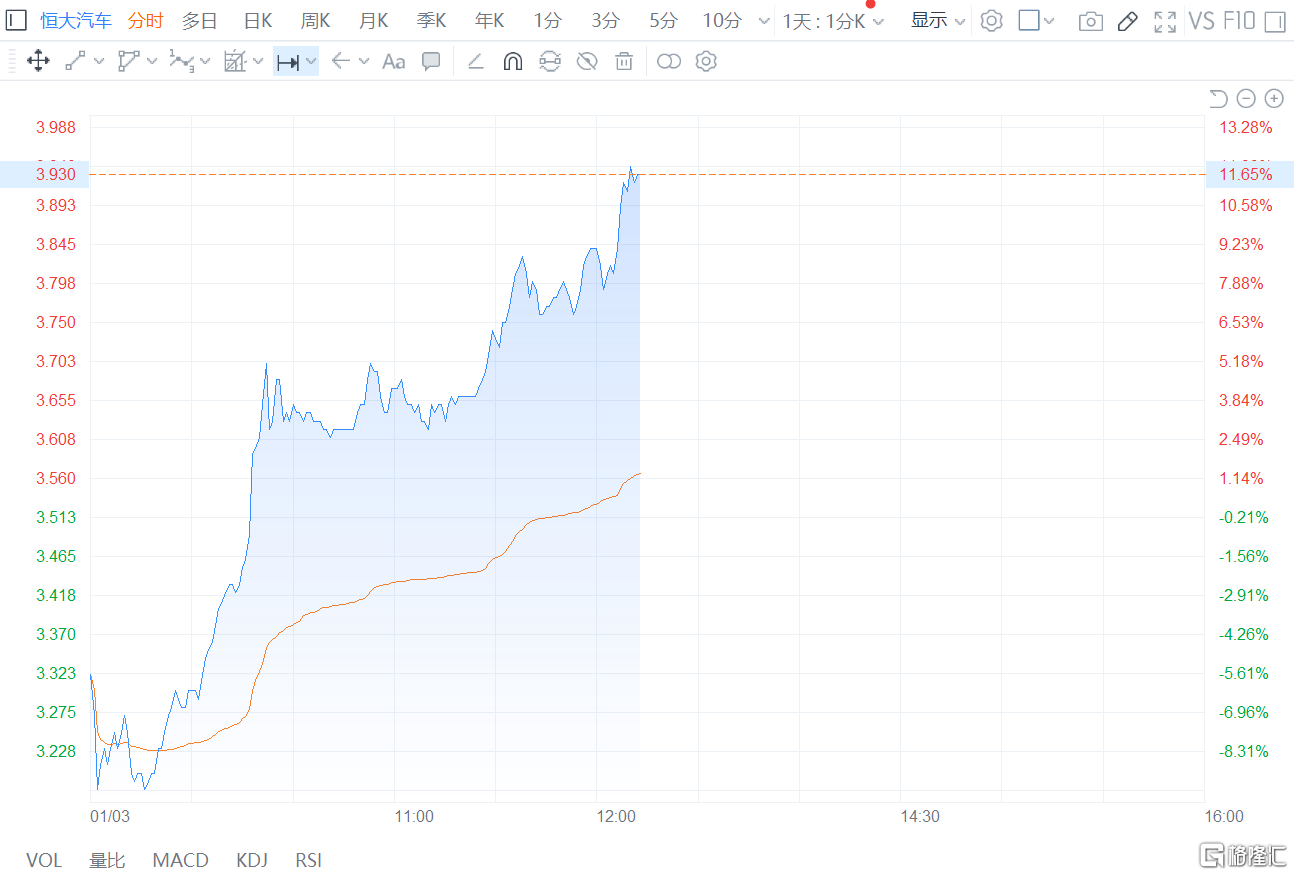Expand wave line tool dropdown arrow
Image resolution: width=1294 pixels, height=876 pixels.
pyautogui.click(x=205, y=62)
